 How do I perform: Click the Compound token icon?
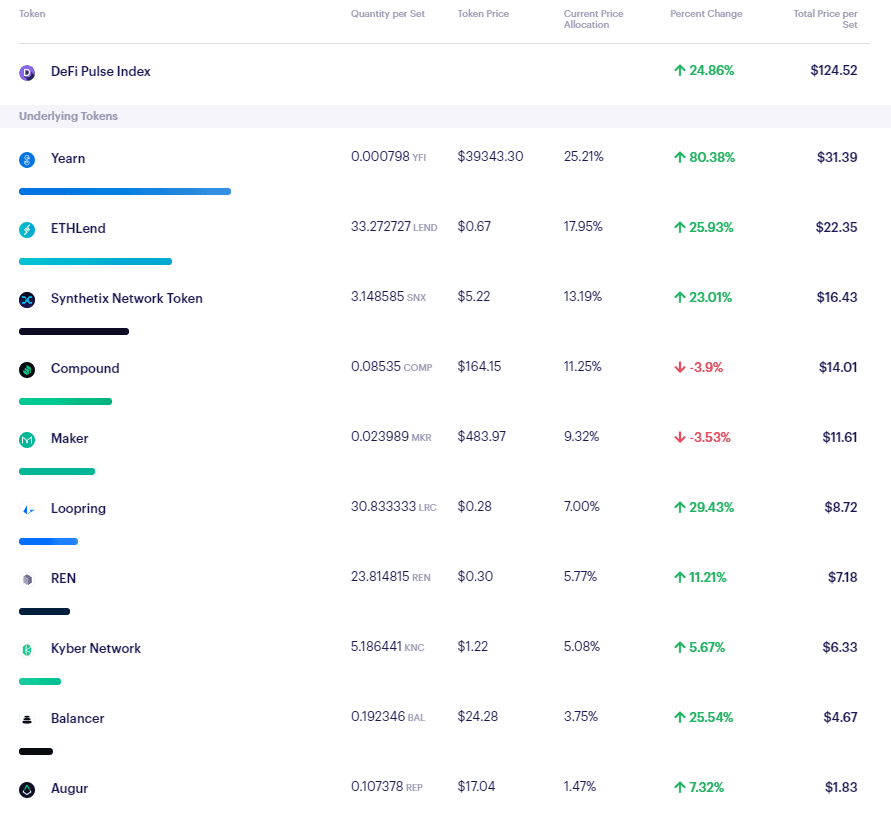pos(27,369)
